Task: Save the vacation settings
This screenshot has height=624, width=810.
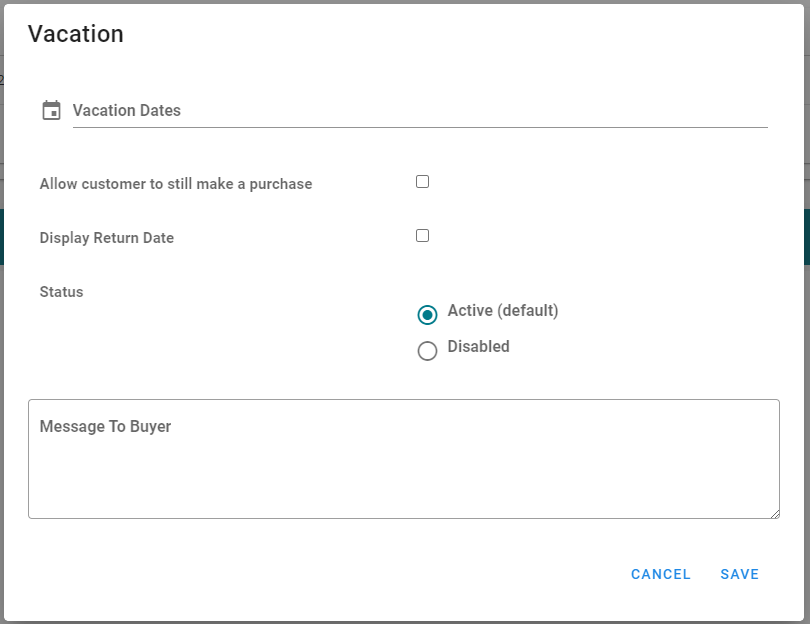Action: (x=739, y=574)
